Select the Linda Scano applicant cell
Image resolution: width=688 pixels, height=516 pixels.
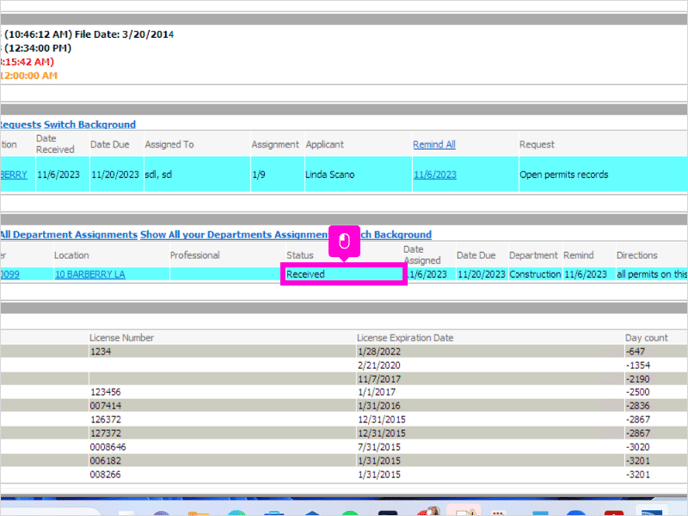click(358, 175)
